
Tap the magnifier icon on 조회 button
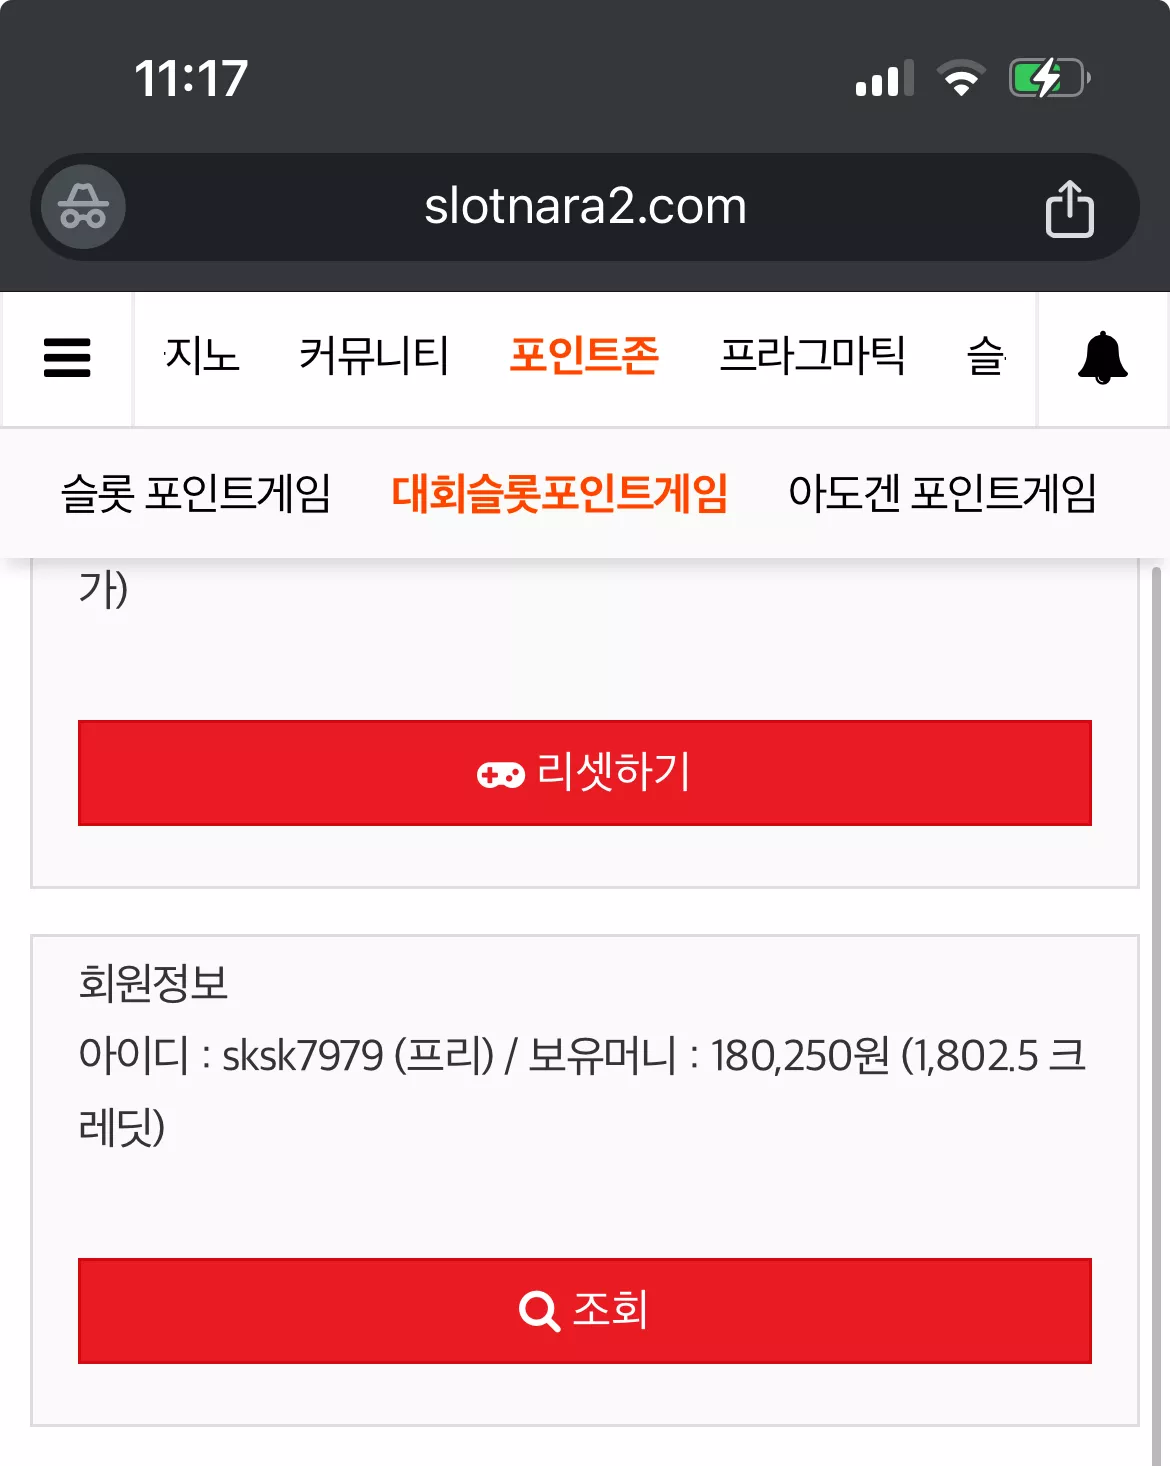point(539,1310)
